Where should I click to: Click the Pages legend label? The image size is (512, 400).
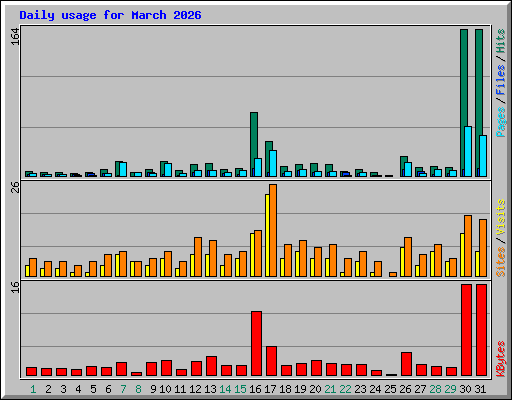click(500, 122)
